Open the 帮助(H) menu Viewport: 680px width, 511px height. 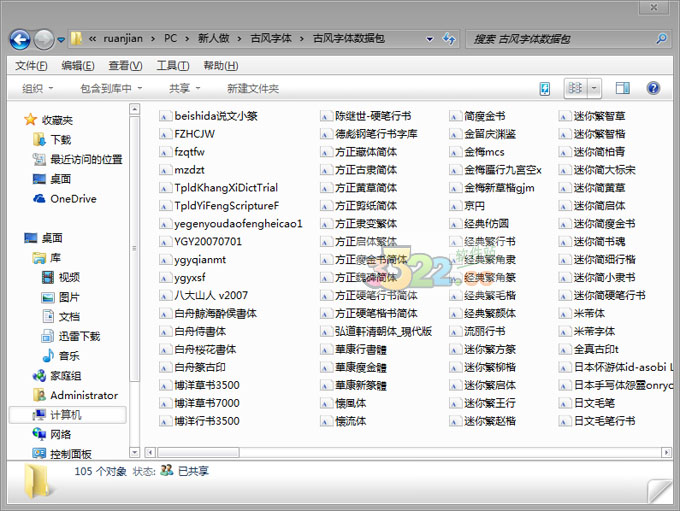(x=221, y=66)
